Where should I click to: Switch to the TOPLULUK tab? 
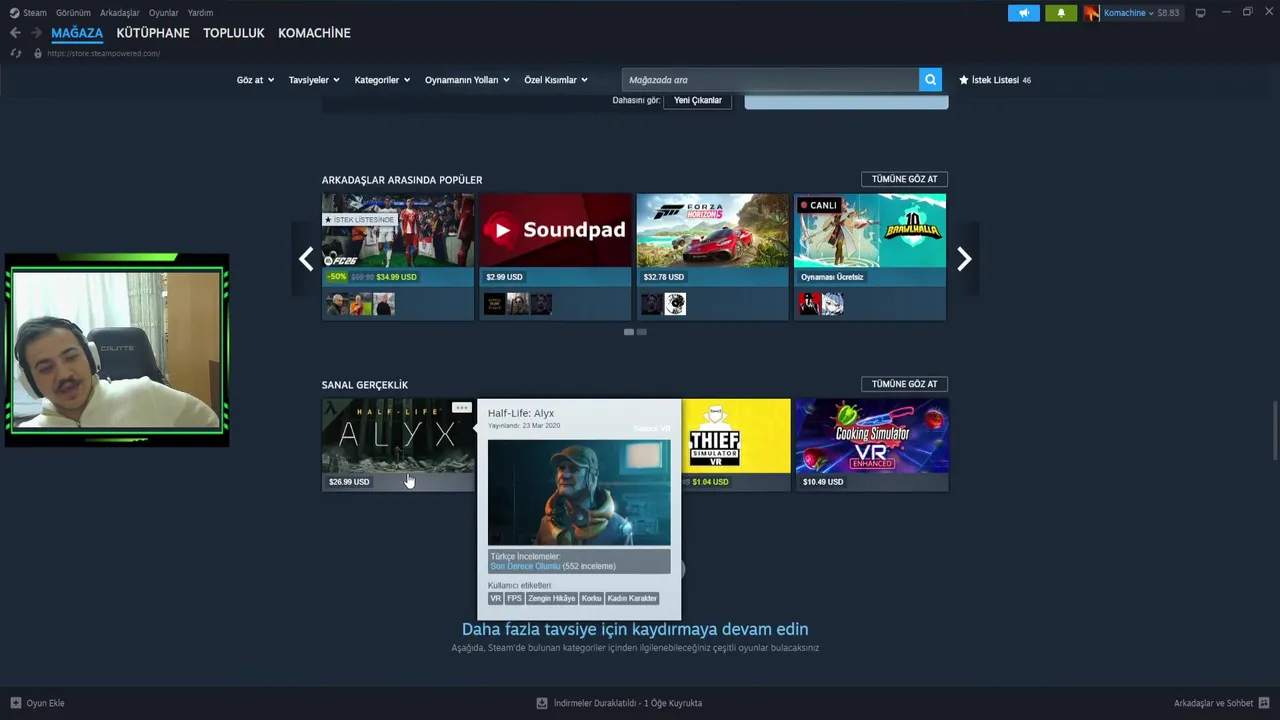pyautogui.click(x=234, y=33)
